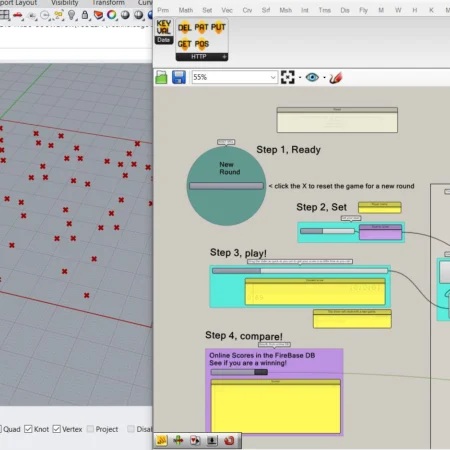The width and height of the screenshot is (450, 450).
Task: Click the KEY VAL Data component icon
Action: [163, 27]
